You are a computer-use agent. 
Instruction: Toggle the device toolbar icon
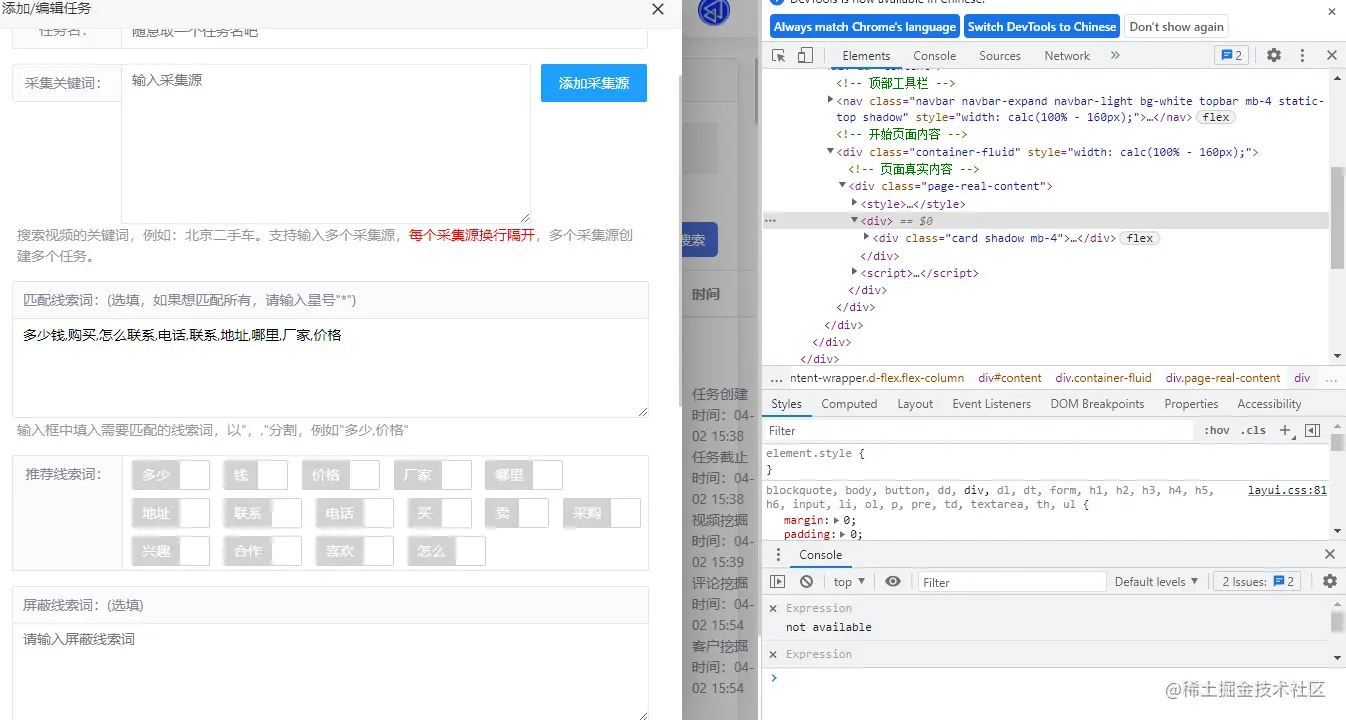coord(805,55)
